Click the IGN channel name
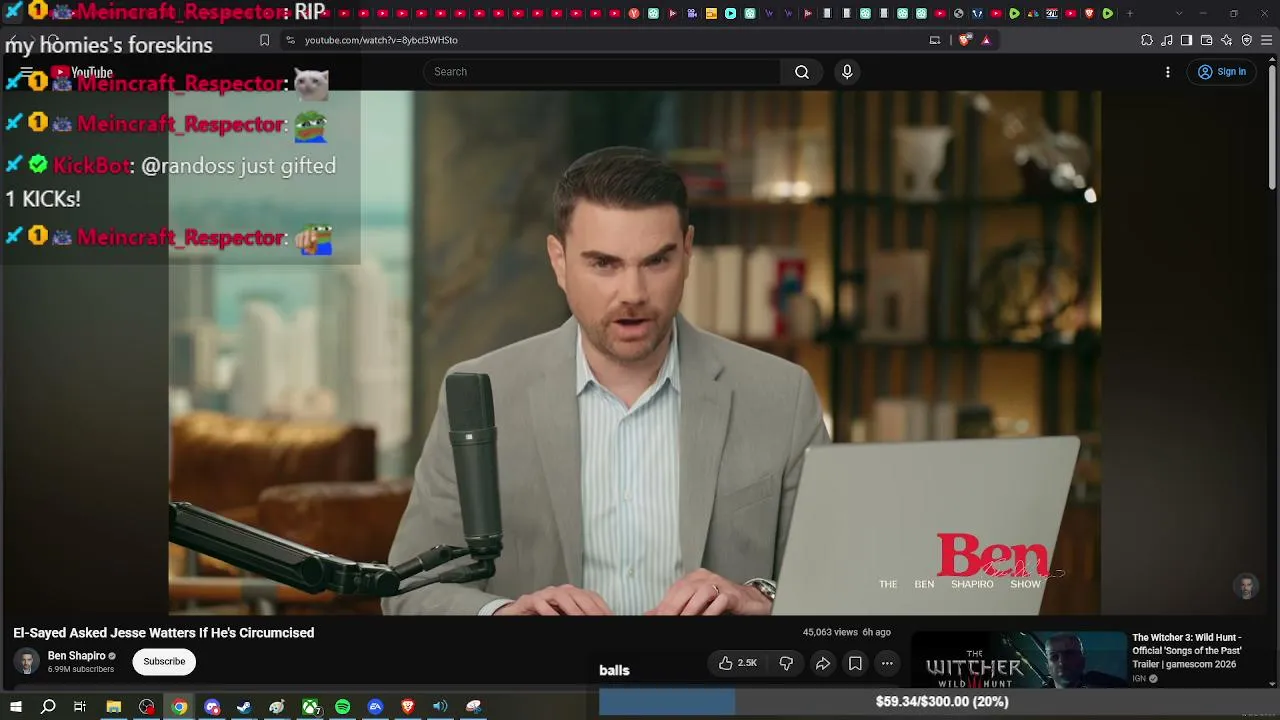 pyautogui.click(x=1138, y=679)
